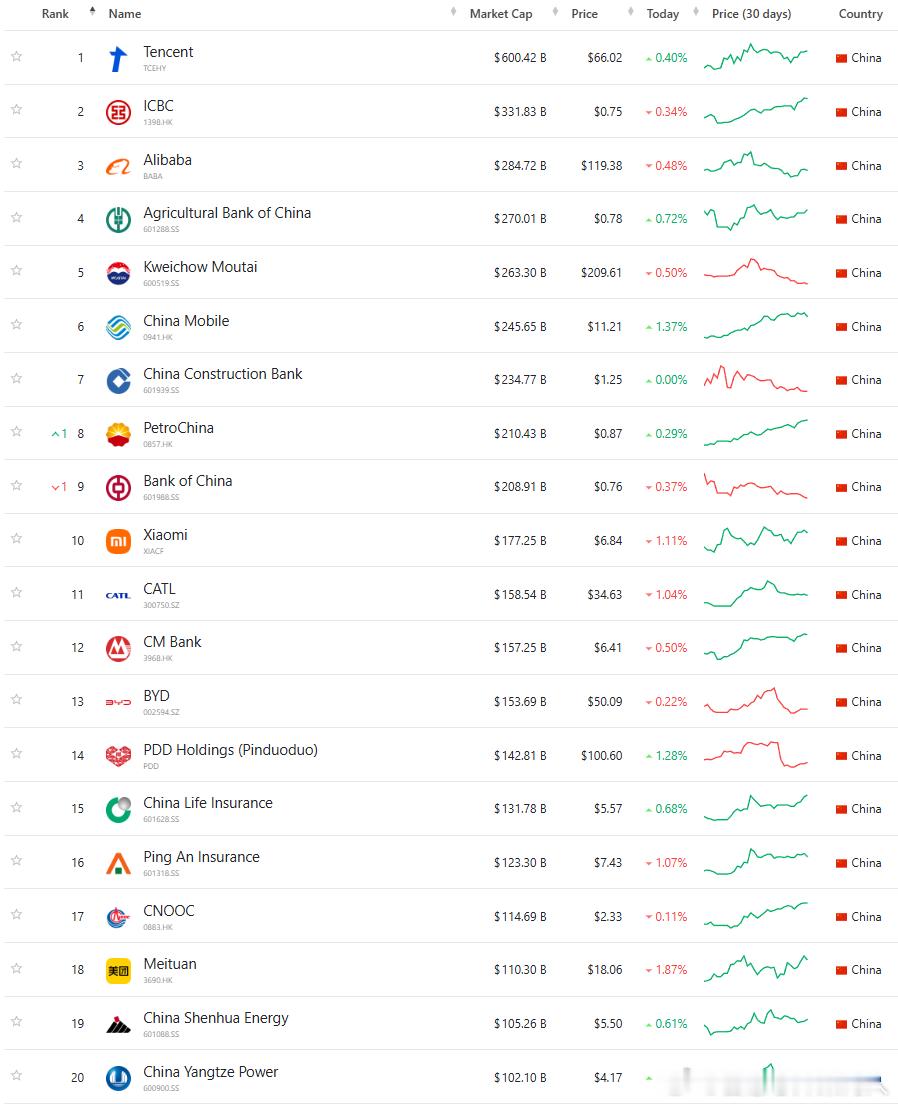
Task: Click the 1.37% change for China Mobile
Action: pos(671,327)
